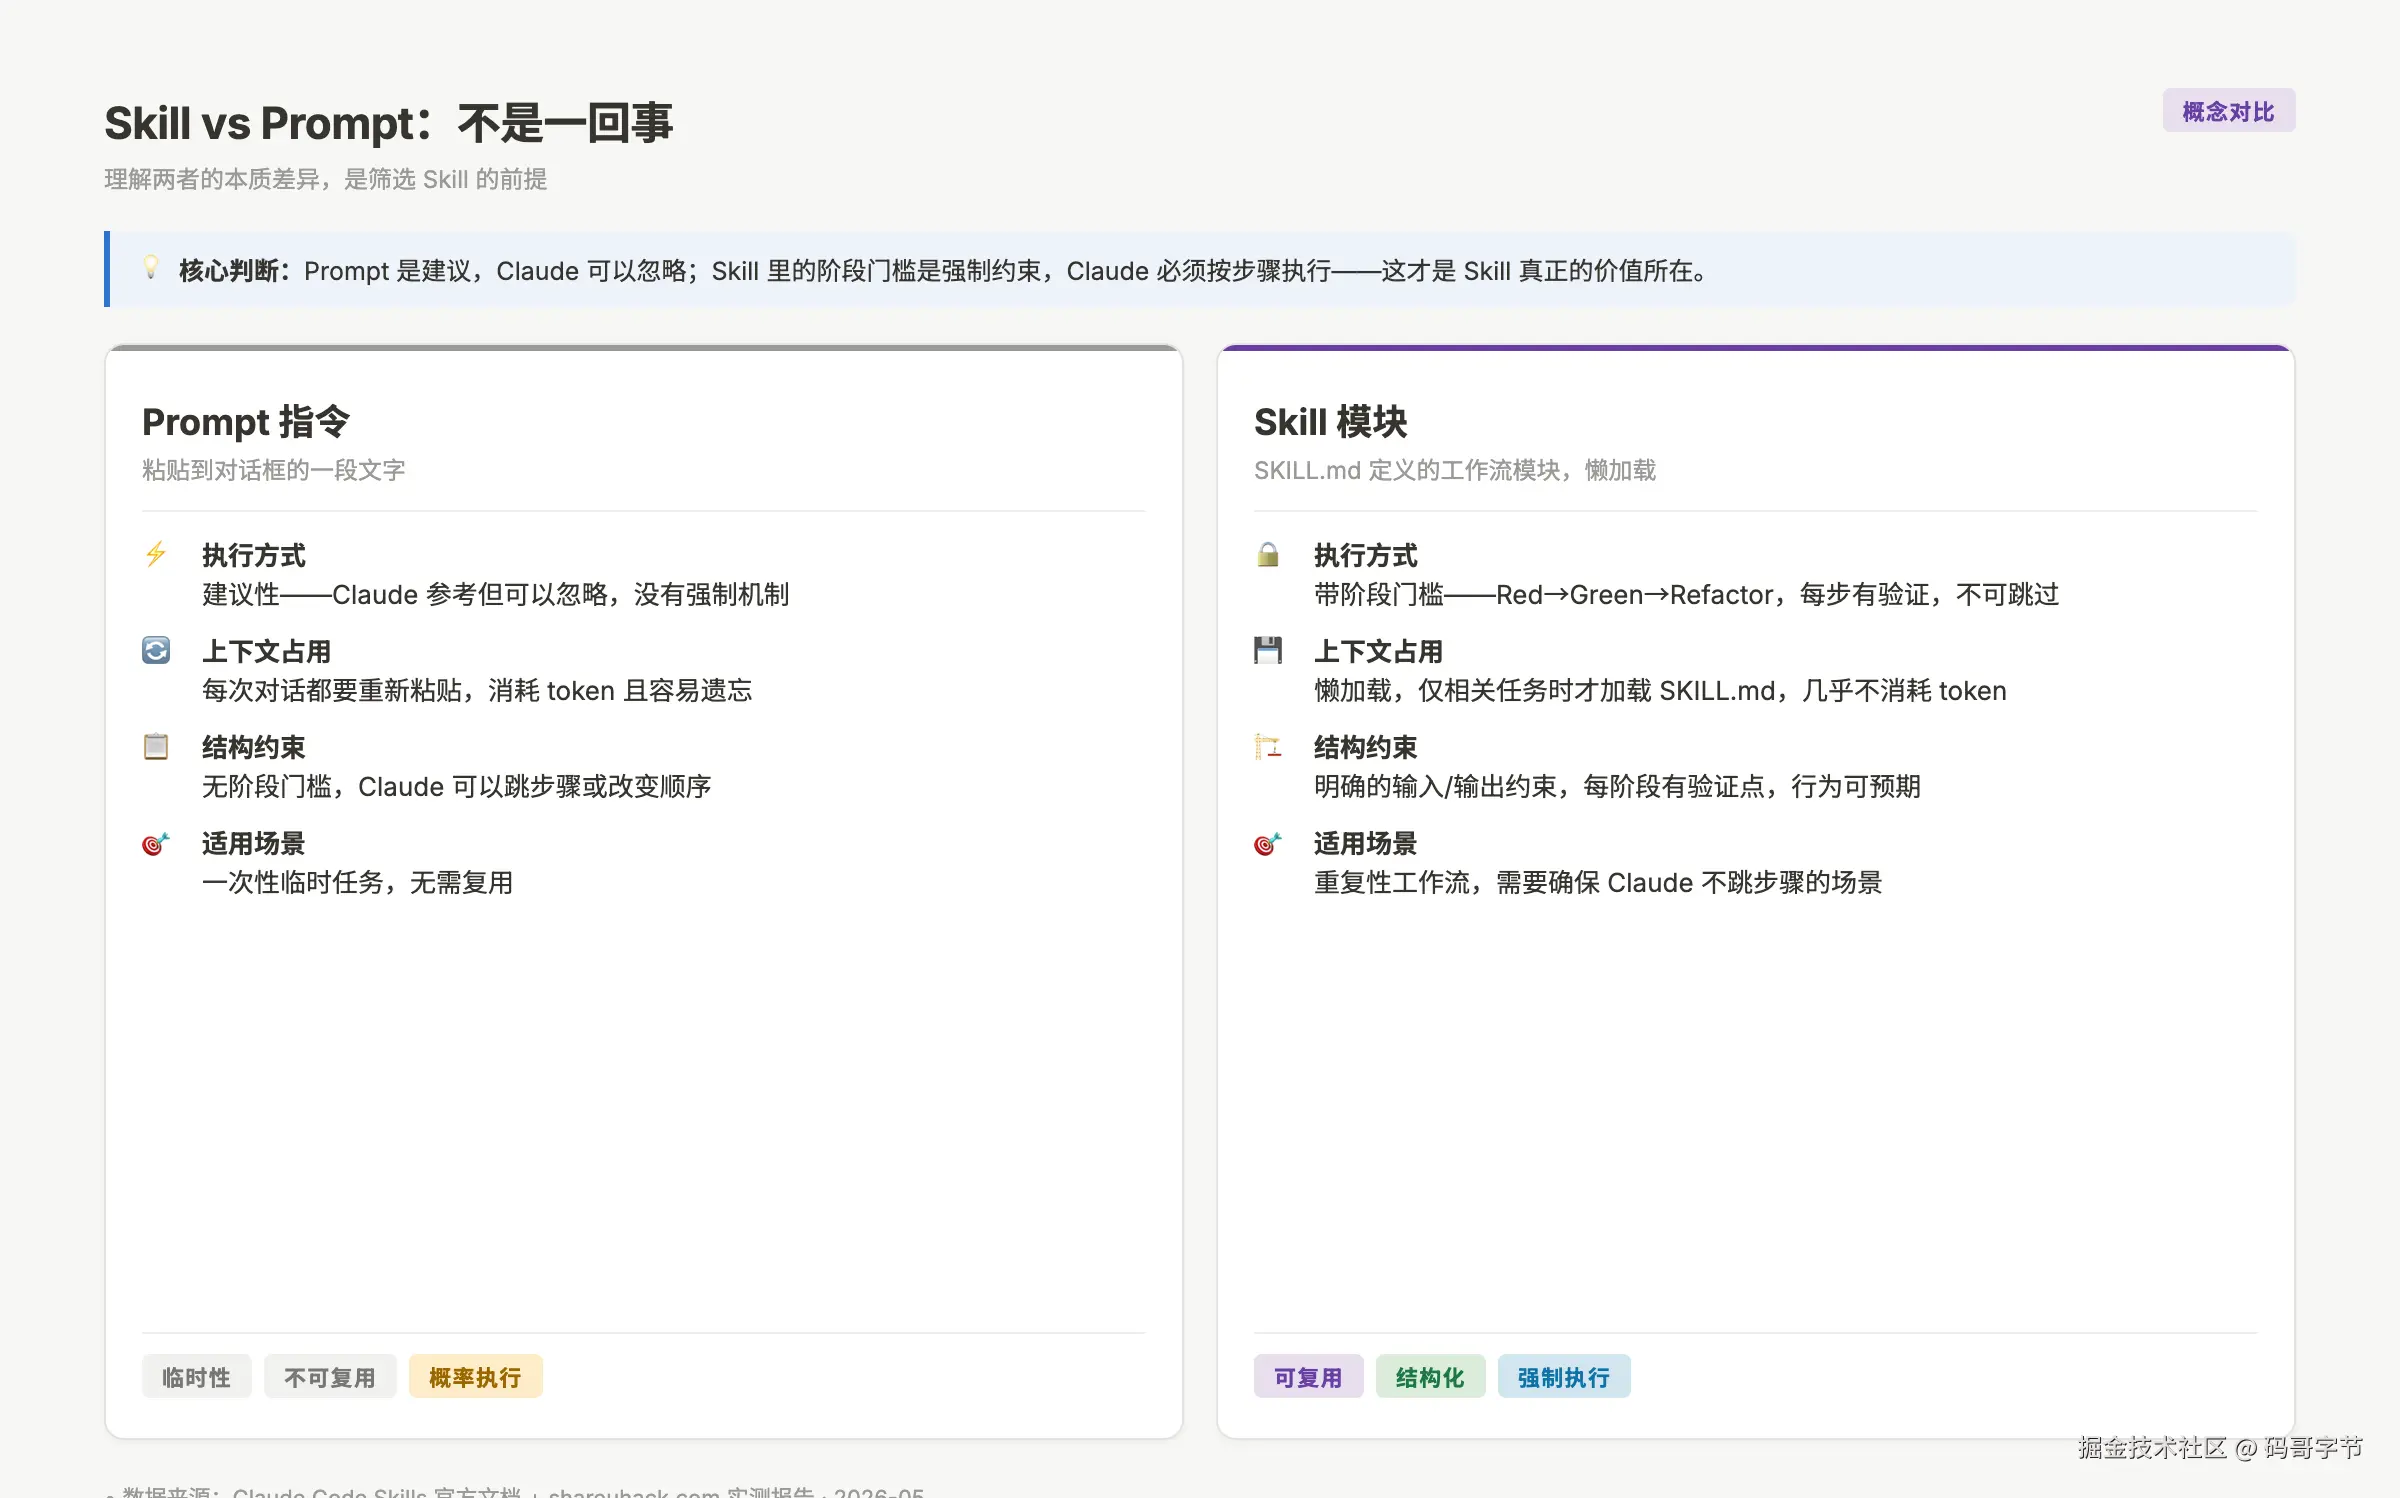The height and width of the screenshot is (1498, 2400).
Task: Click text 无阶段门槛，Claude 可以跳步骤
Action: tap(392, 786)
